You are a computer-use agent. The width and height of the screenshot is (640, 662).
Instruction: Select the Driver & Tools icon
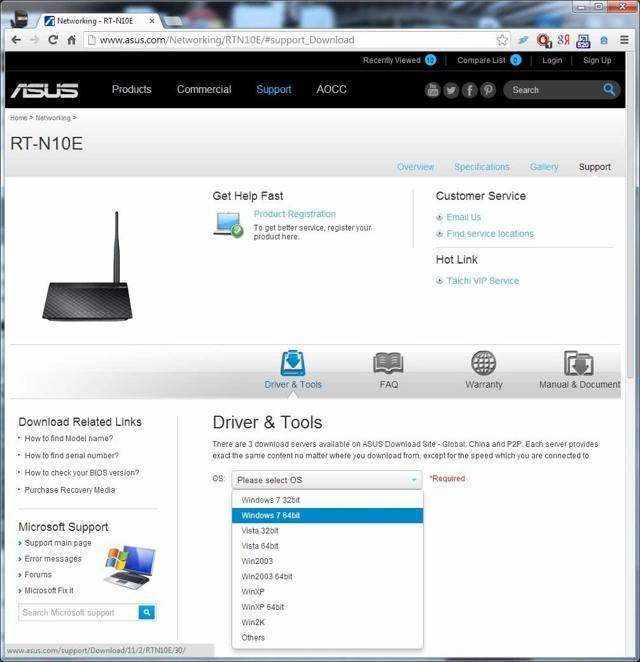coord(293,362)
